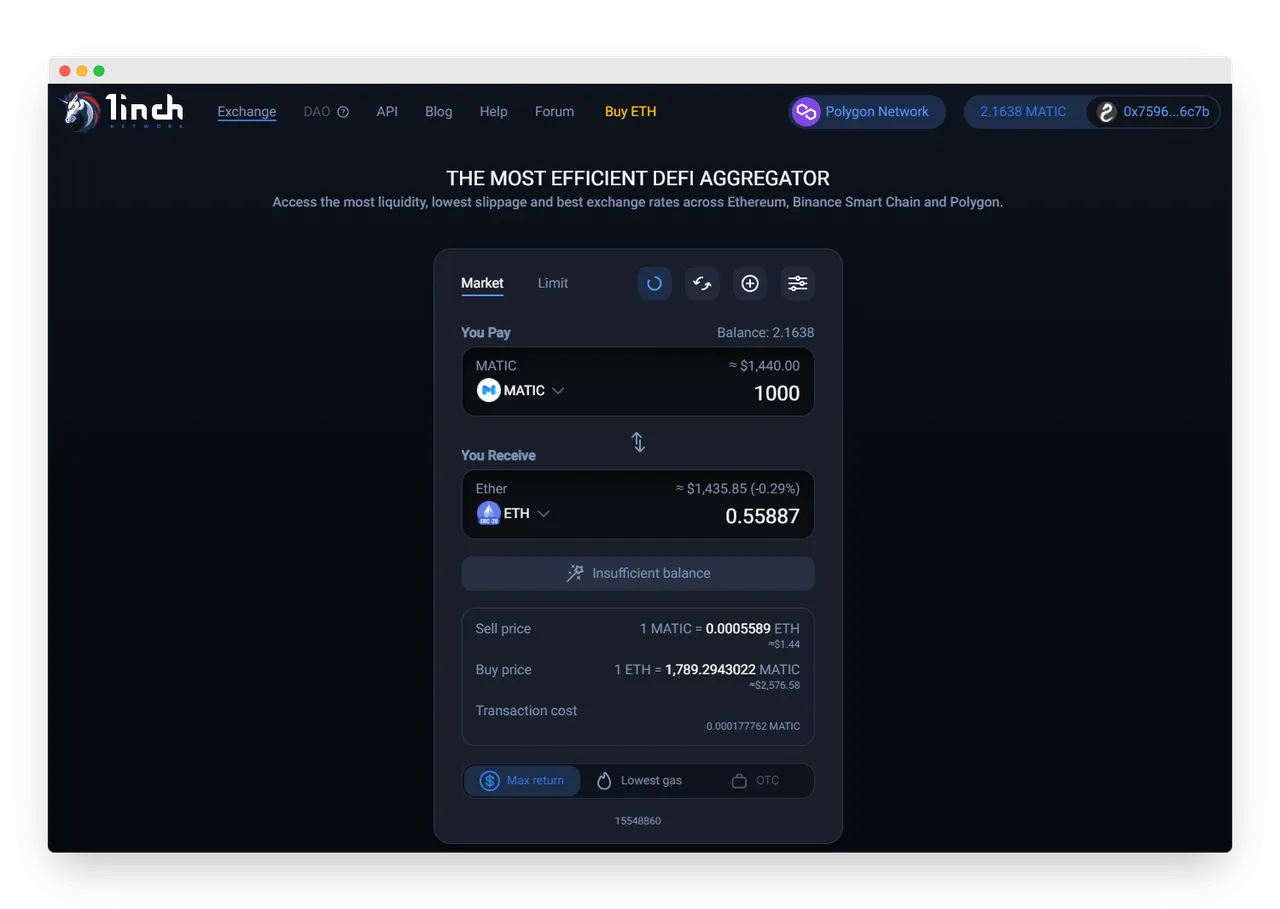
Task: Click the Ether token name label
Action: click(x=491, y=489)
